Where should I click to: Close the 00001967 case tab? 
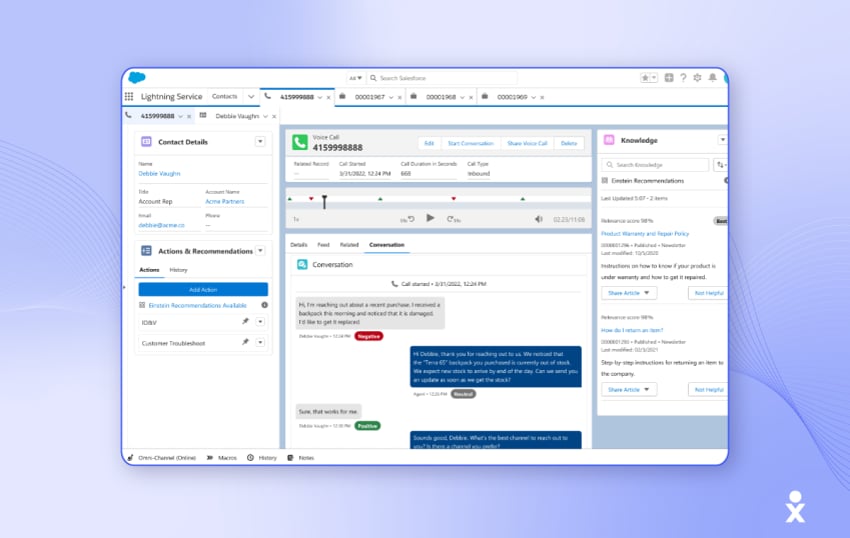(400, 98)
